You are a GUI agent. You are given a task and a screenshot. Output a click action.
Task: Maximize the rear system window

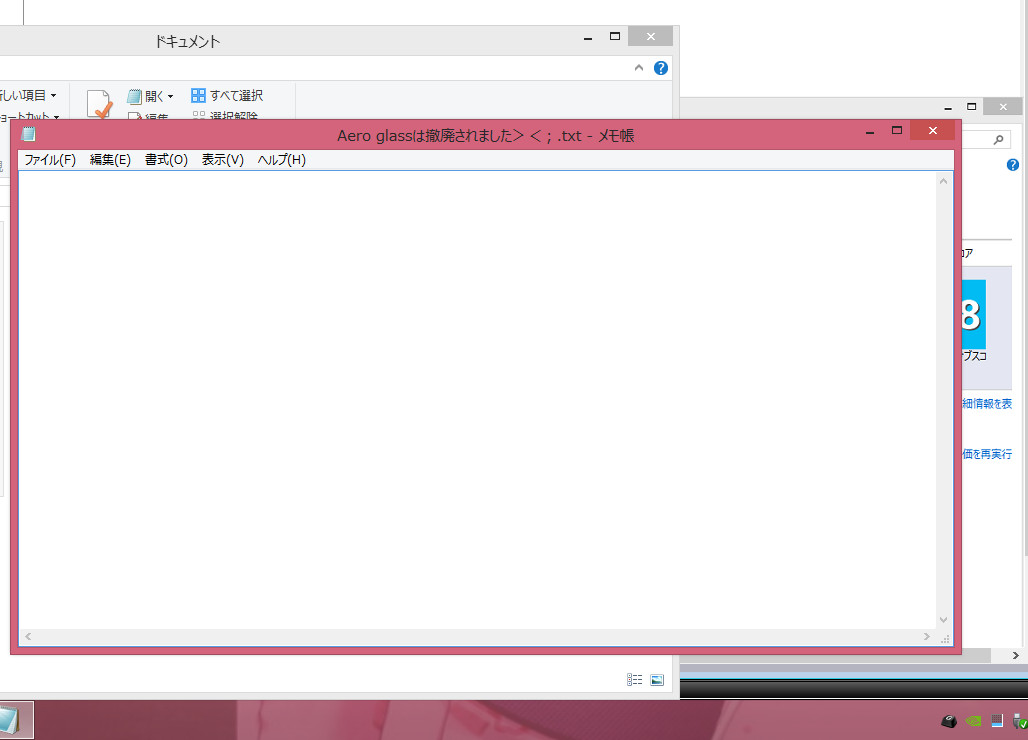click(972, 107)
